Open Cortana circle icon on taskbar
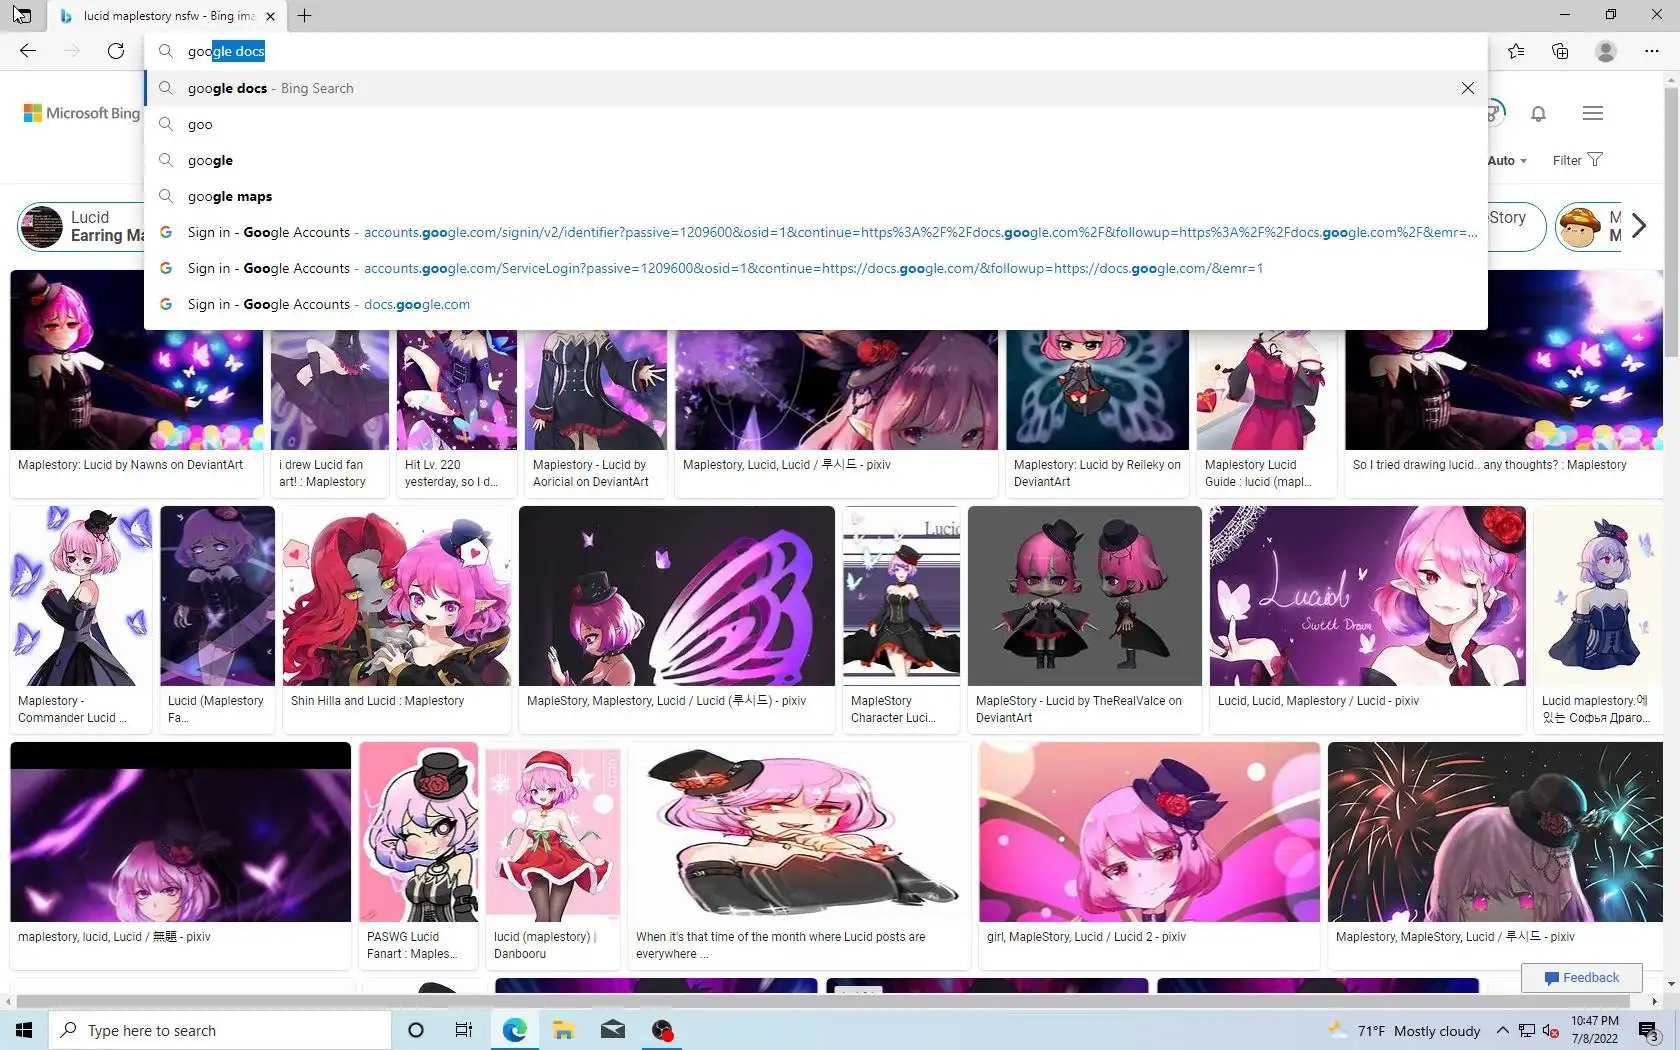The image size is (1680, 1050). tap(416, 1030)
